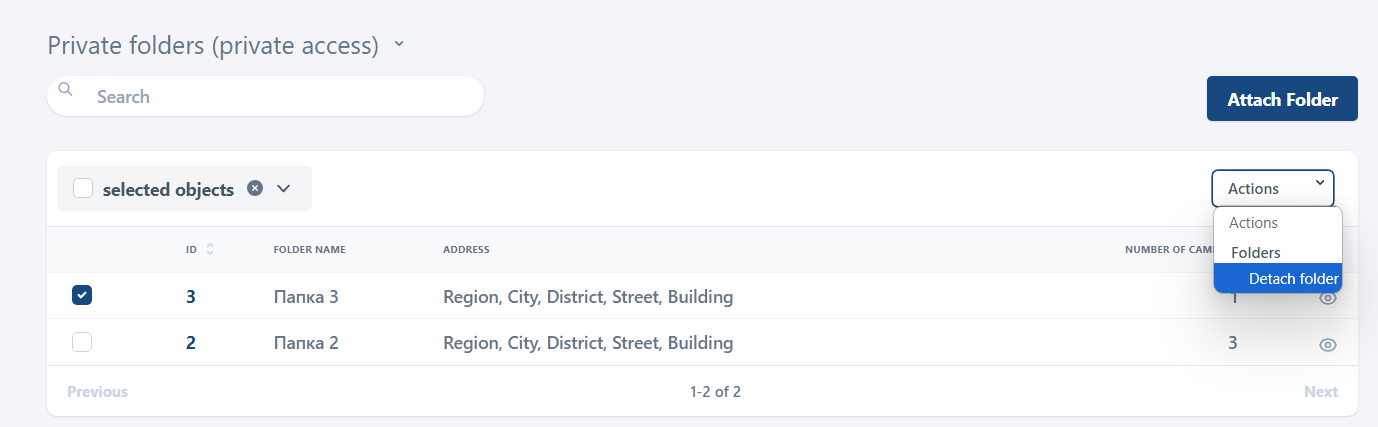
Task: Uncheck the checkbox for Папка 3
Action: [82, 296]
